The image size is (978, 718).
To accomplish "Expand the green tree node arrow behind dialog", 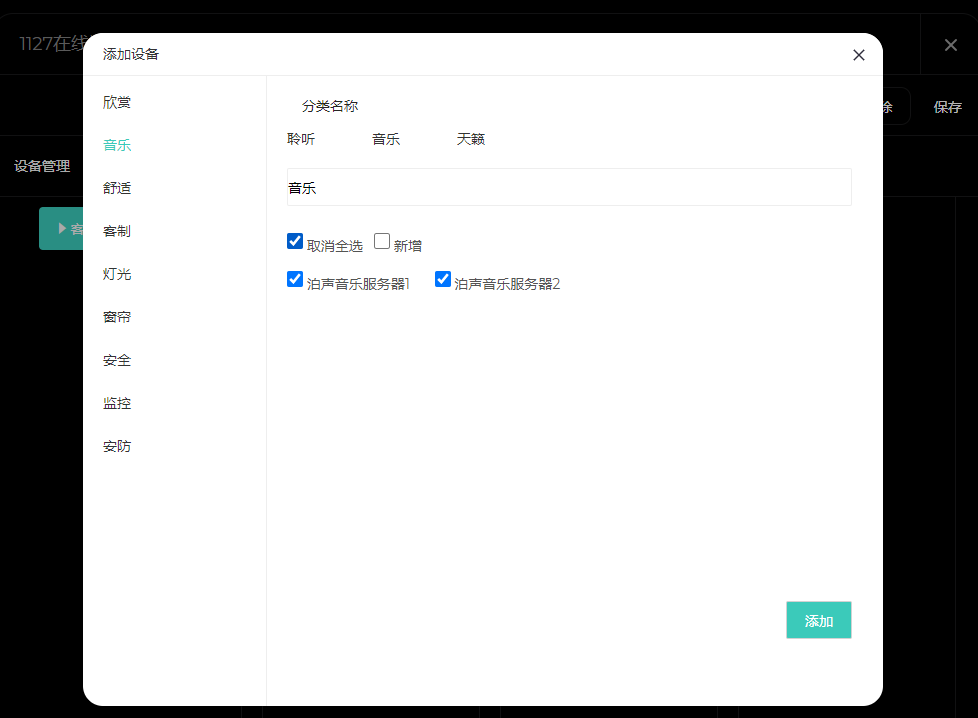I will click(62, 228).
